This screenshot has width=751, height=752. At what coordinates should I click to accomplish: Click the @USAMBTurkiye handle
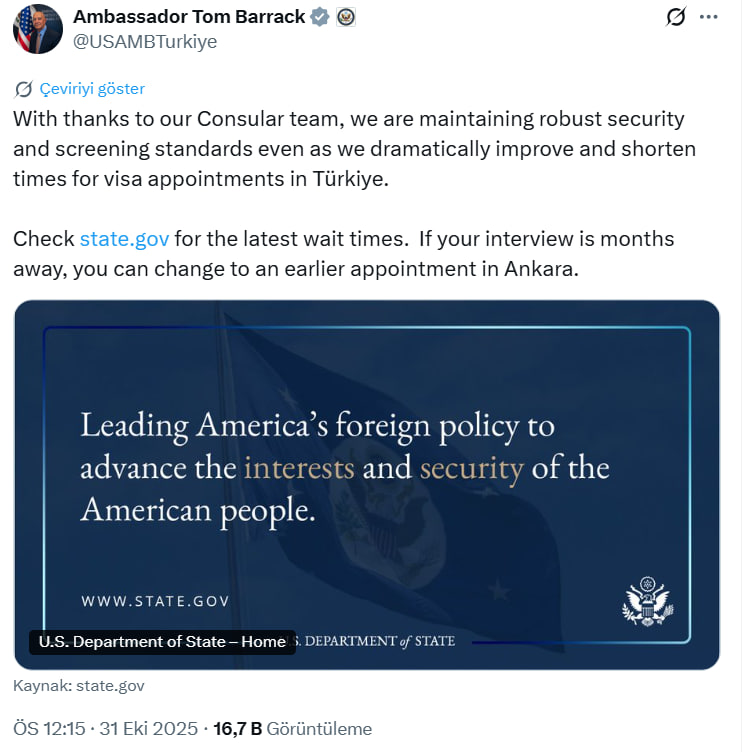pos(145,41)
